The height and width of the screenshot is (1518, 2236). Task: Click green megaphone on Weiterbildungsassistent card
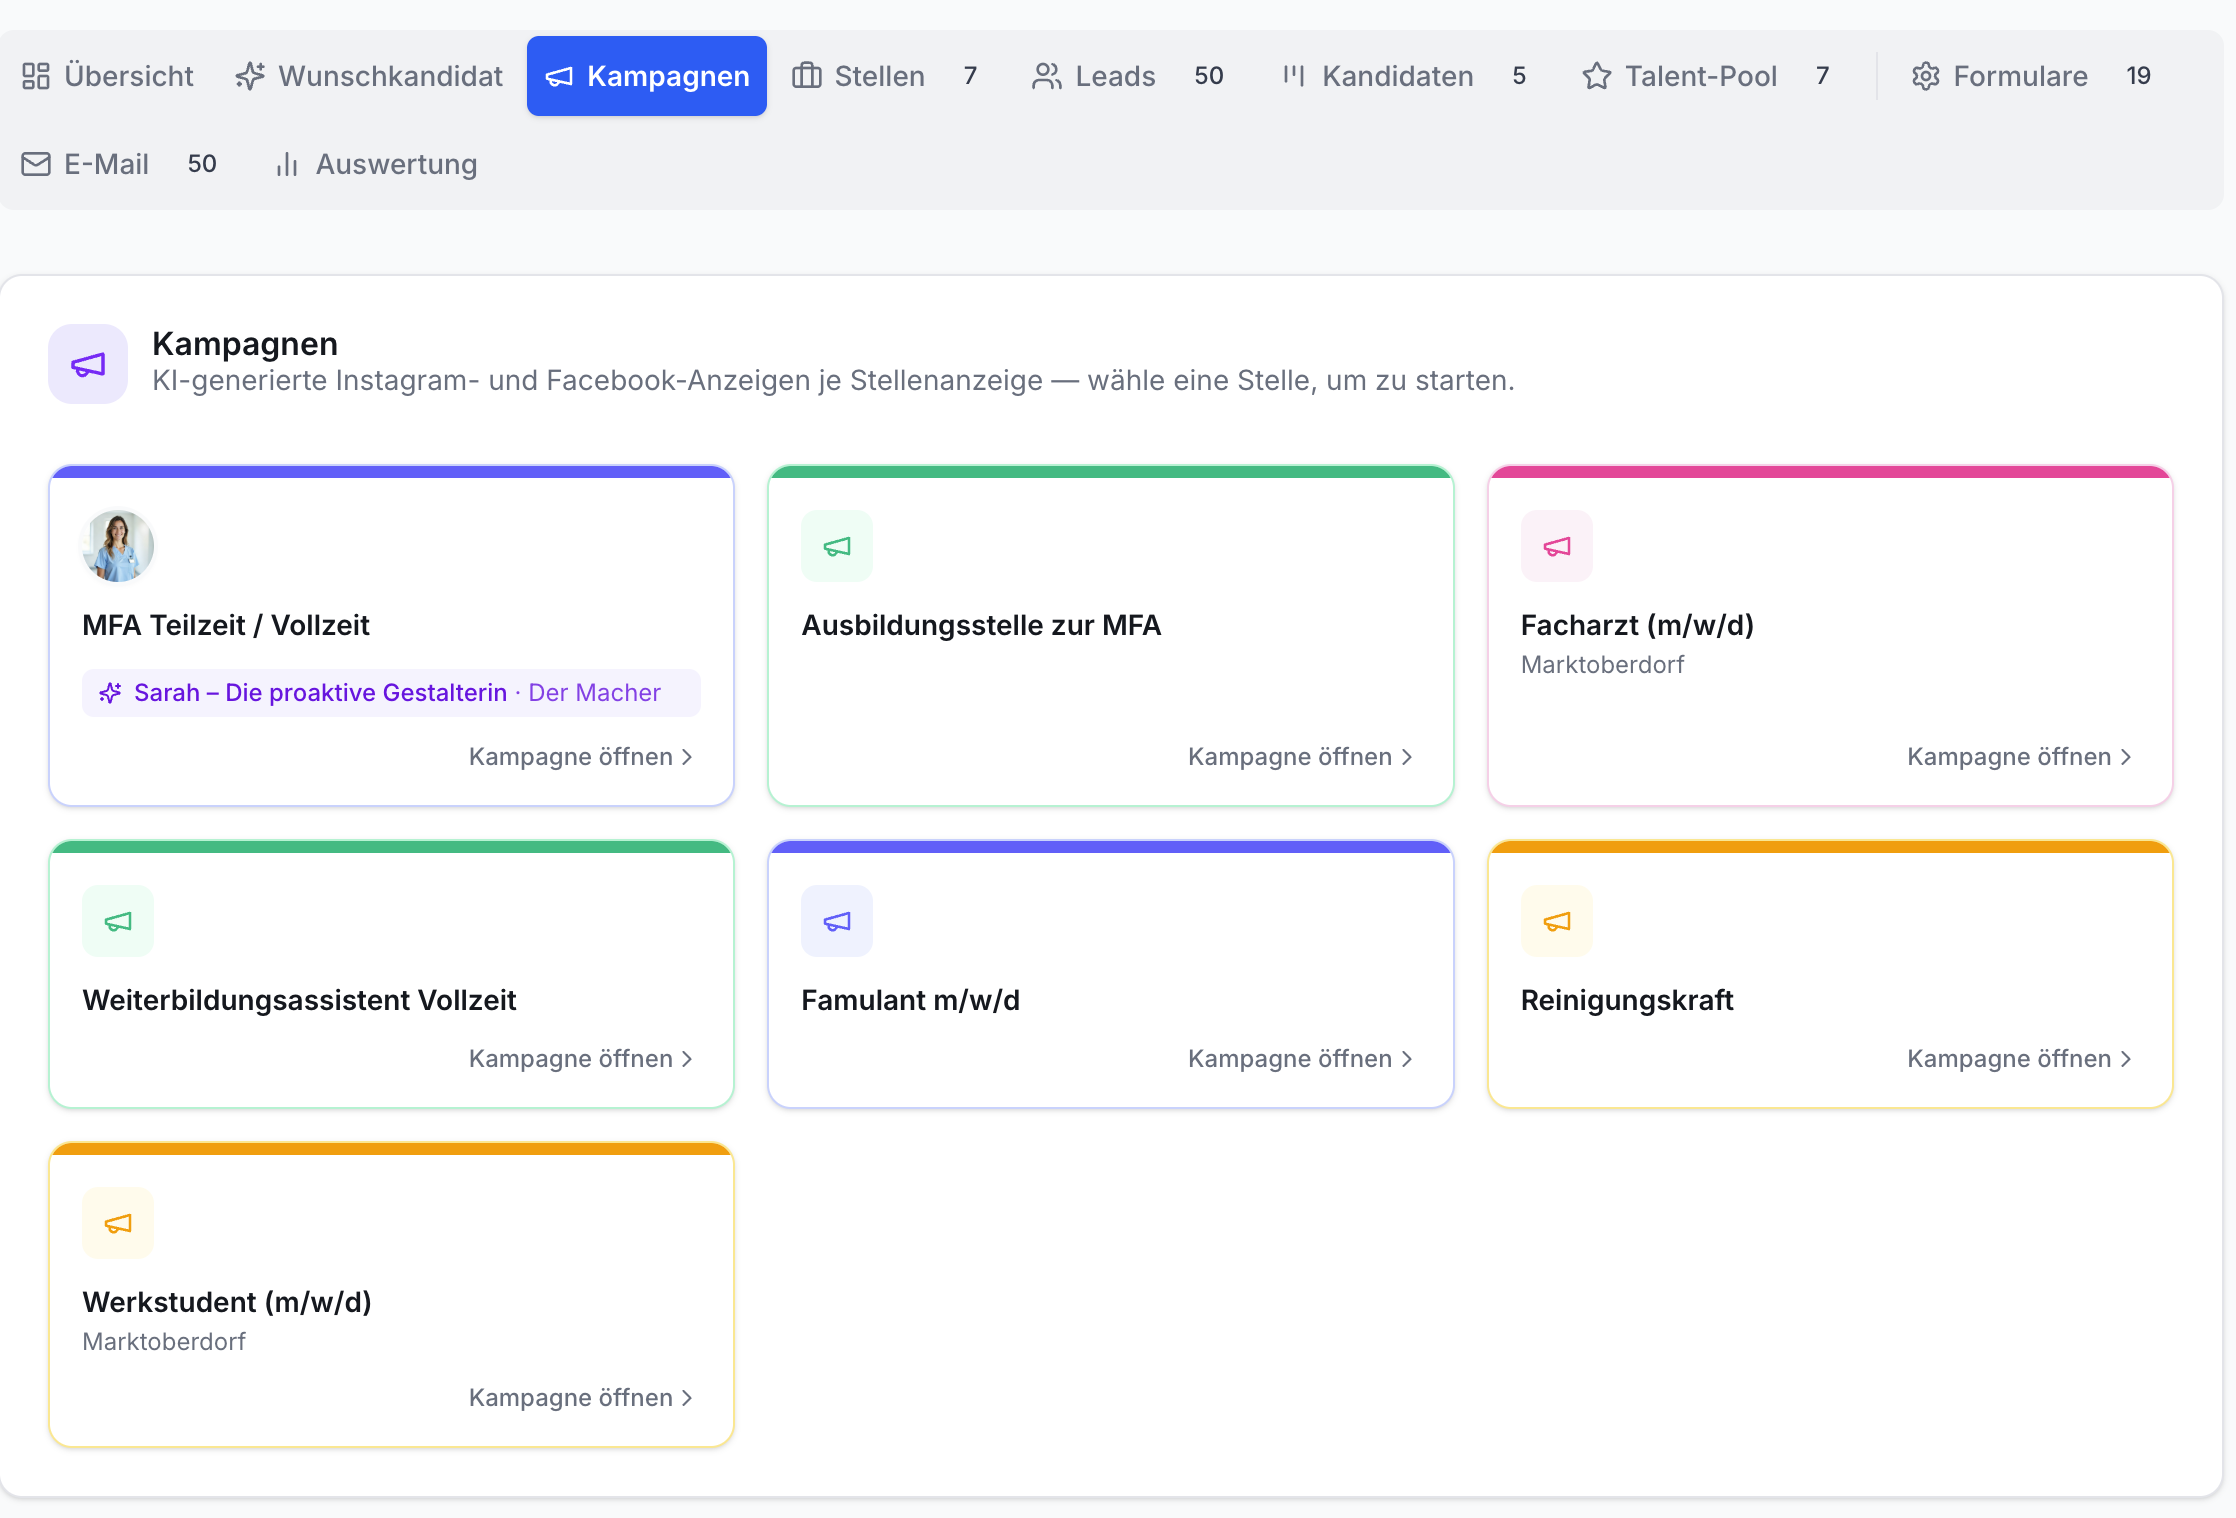pos(118,921)
